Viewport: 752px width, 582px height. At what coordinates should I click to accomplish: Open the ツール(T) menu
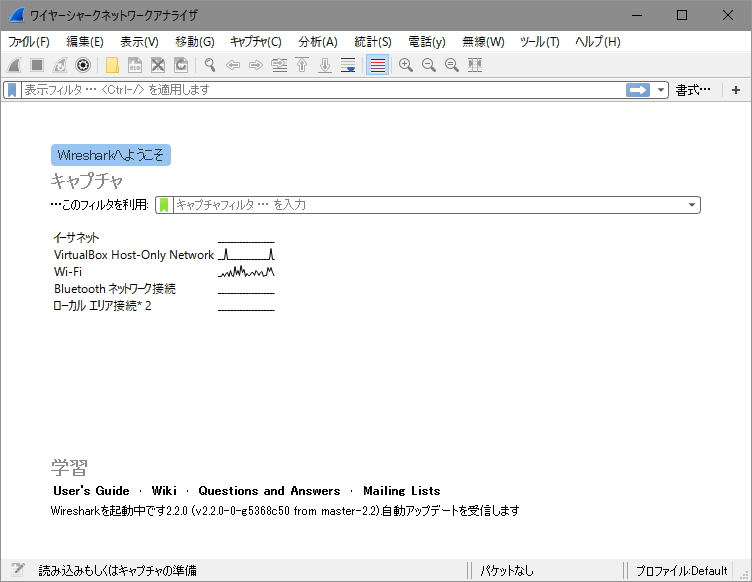[540, 42]
